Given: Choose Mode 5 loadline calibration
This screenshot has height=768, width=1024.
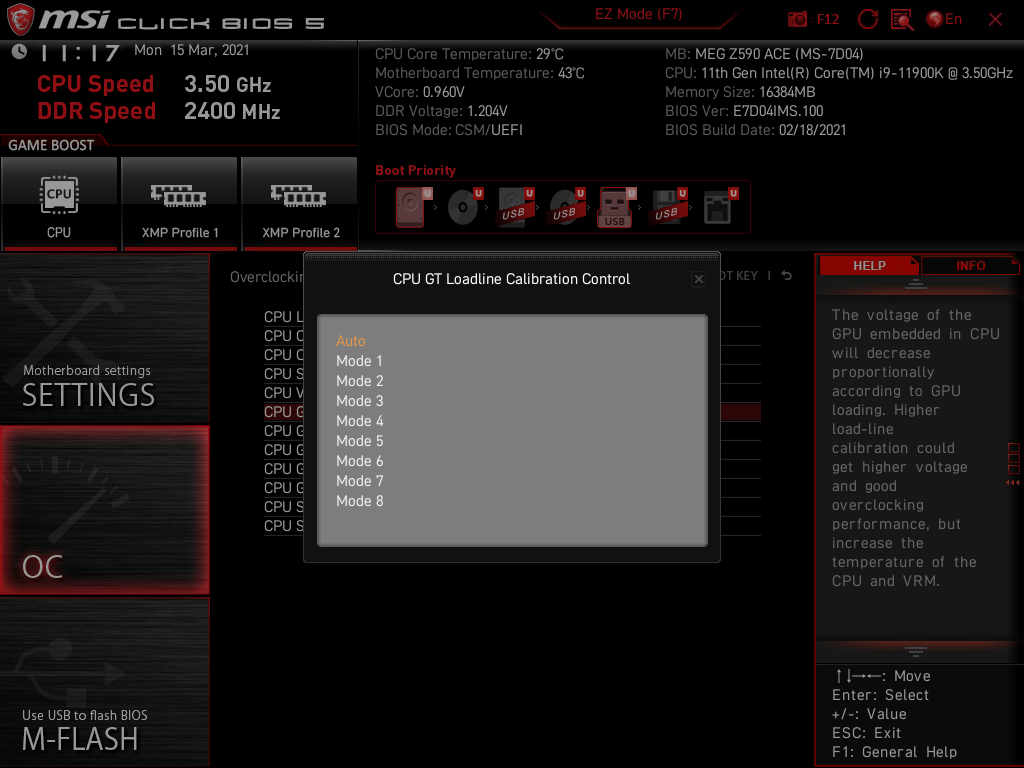Looking at the screenshot, I should (359, 441).
